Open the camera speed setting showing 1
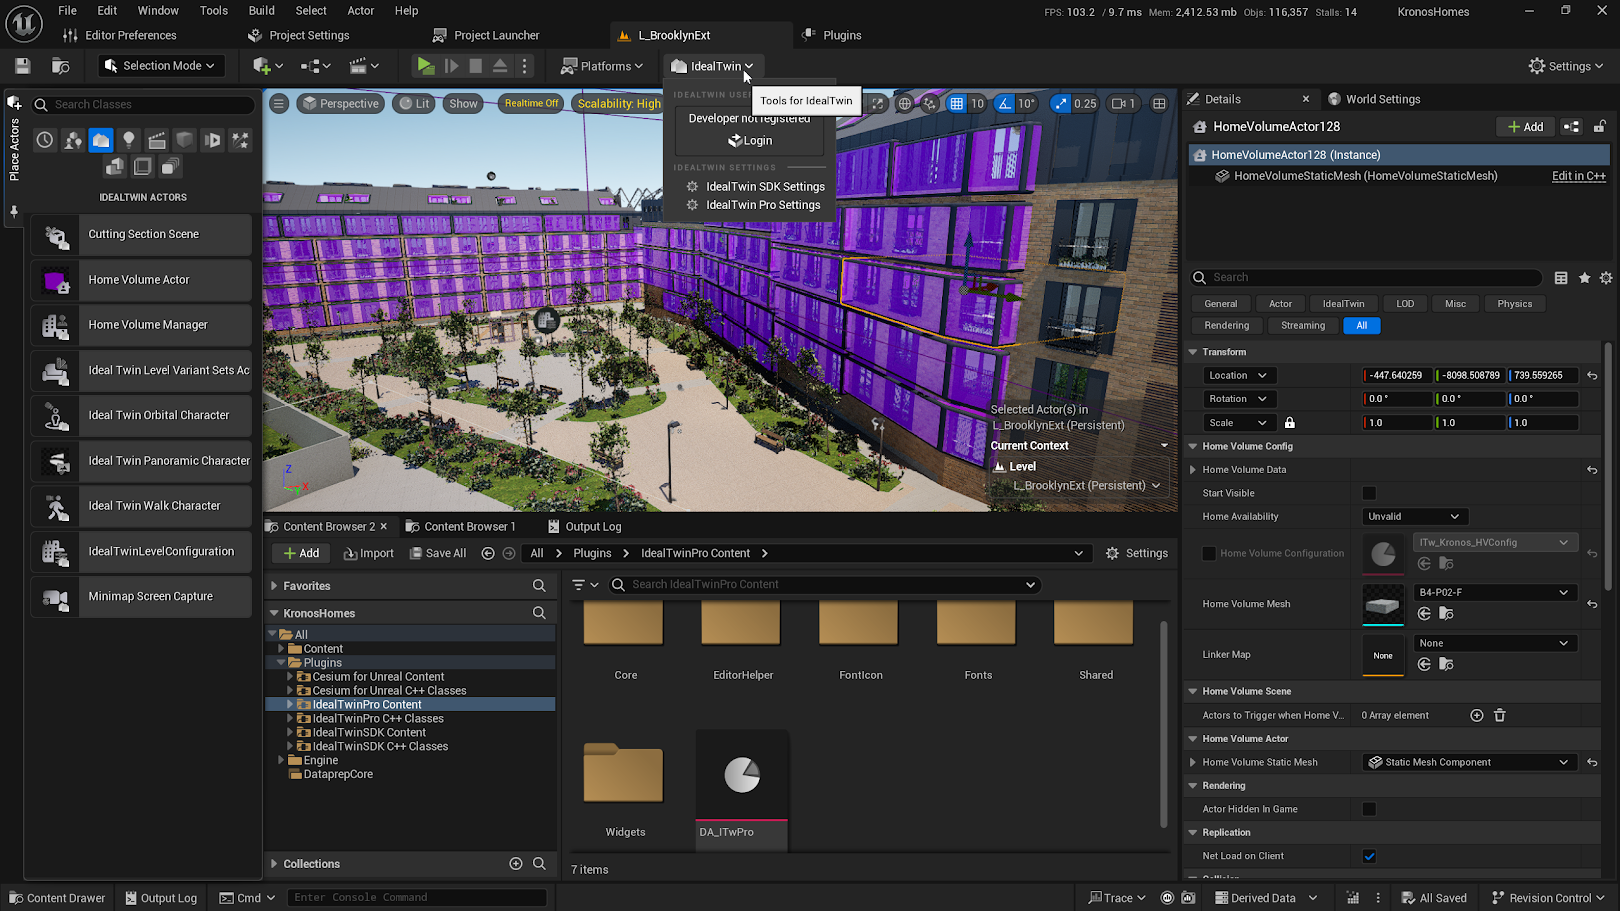Image resolution: width=1620 pixels, height=911 pixels. 1123,103
